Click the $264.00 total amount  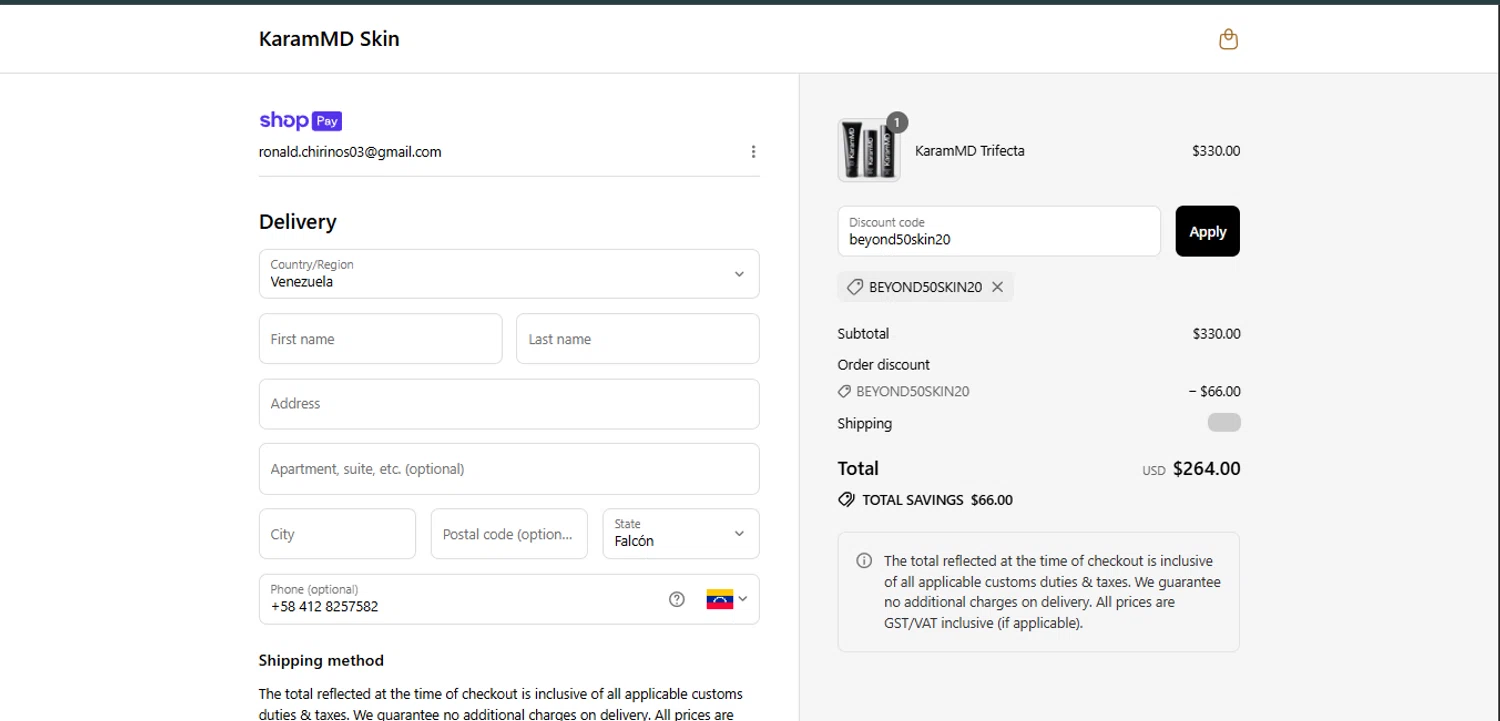click(1207, 468)
